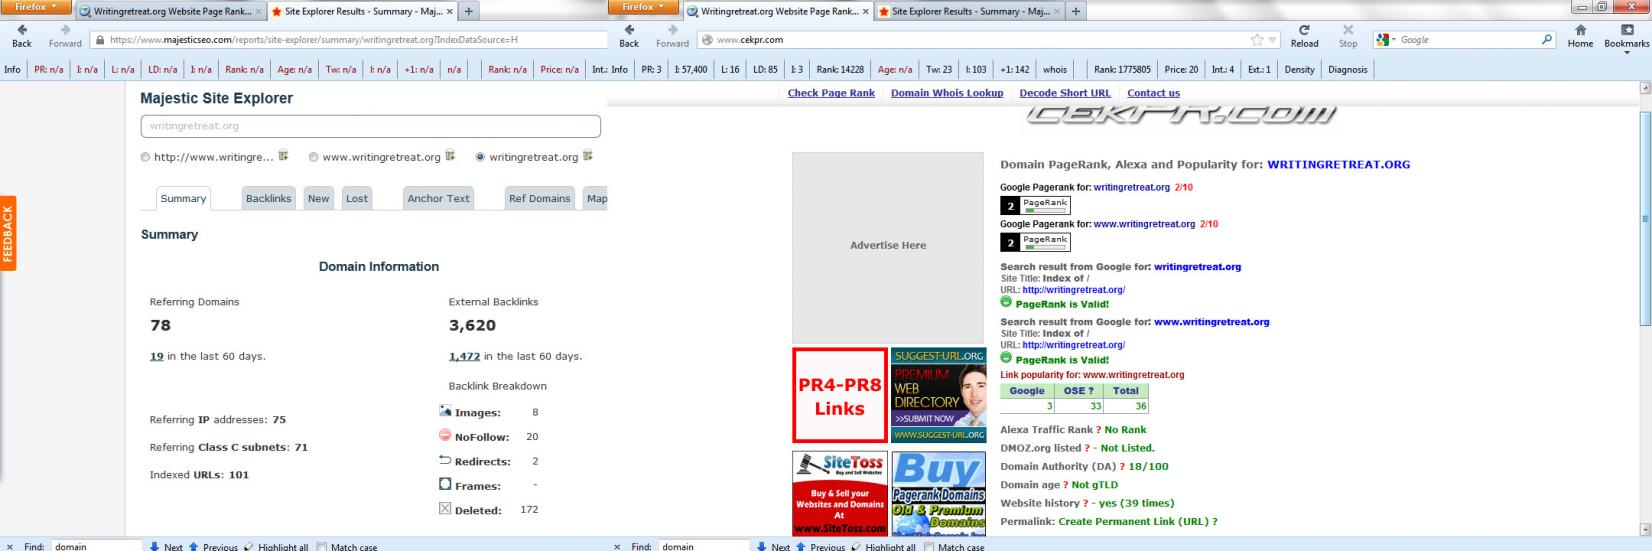Open the Check Page Rank link

pos(831,93)
